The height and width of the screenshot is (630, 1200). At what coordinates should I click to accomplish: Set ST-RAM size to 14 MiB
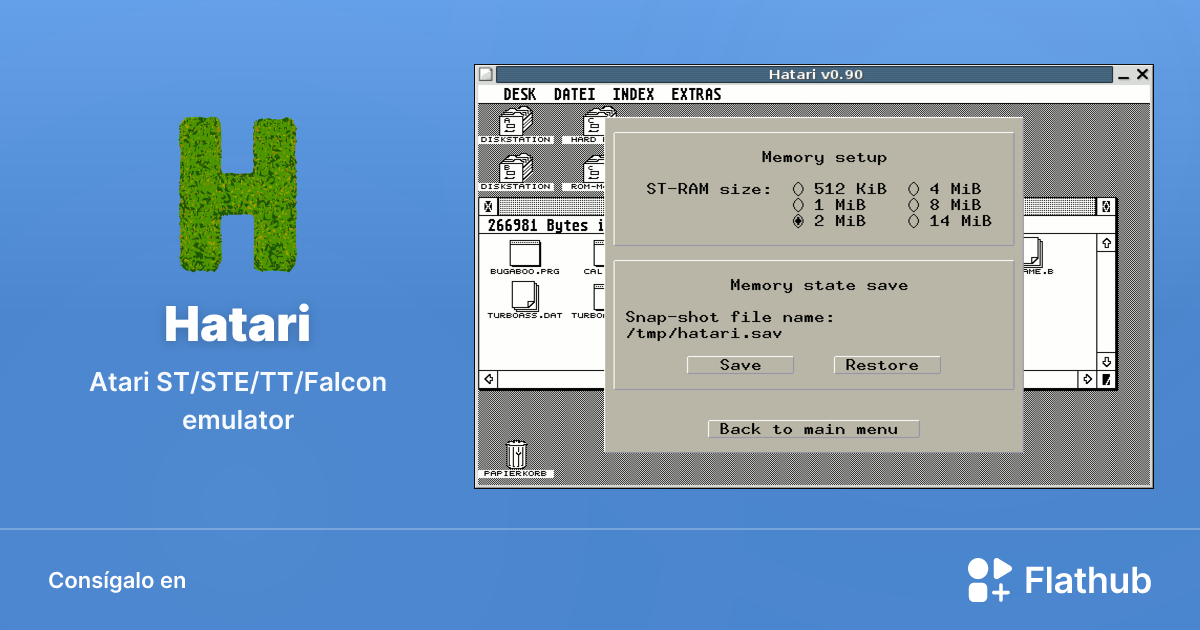click(913, 221)
